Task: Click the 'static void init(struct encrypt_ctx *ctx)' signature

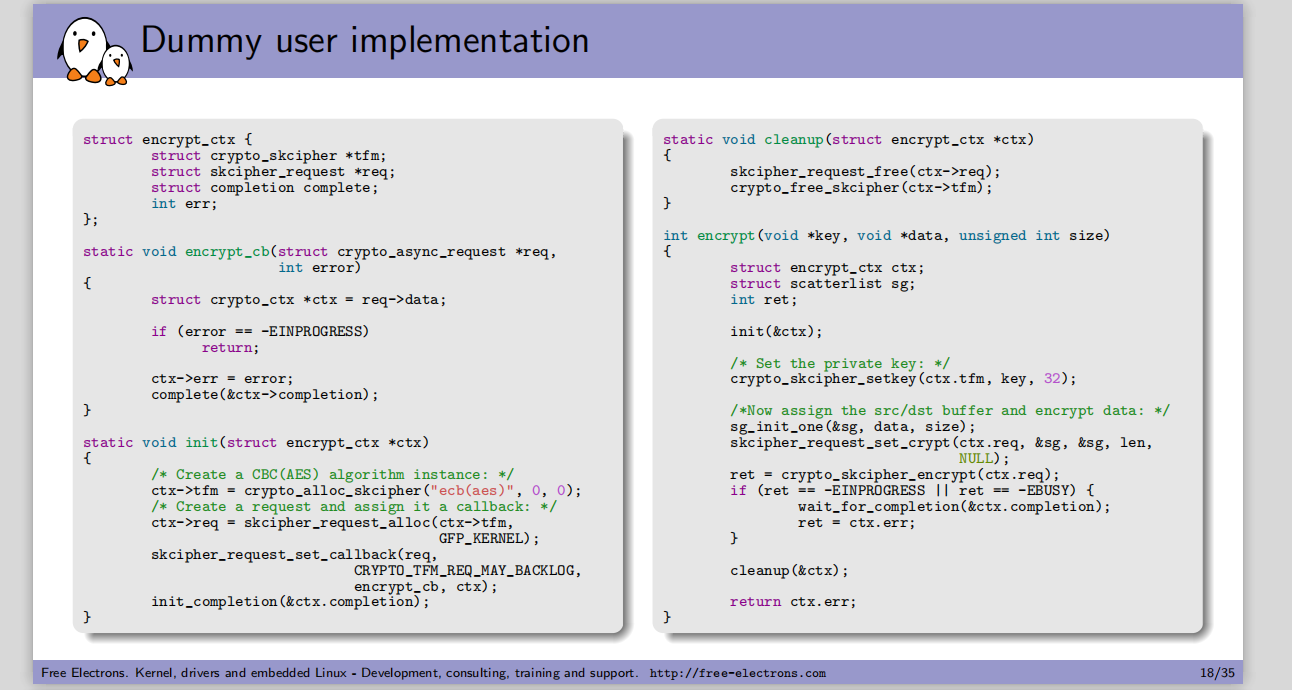Action: (256, 443)
